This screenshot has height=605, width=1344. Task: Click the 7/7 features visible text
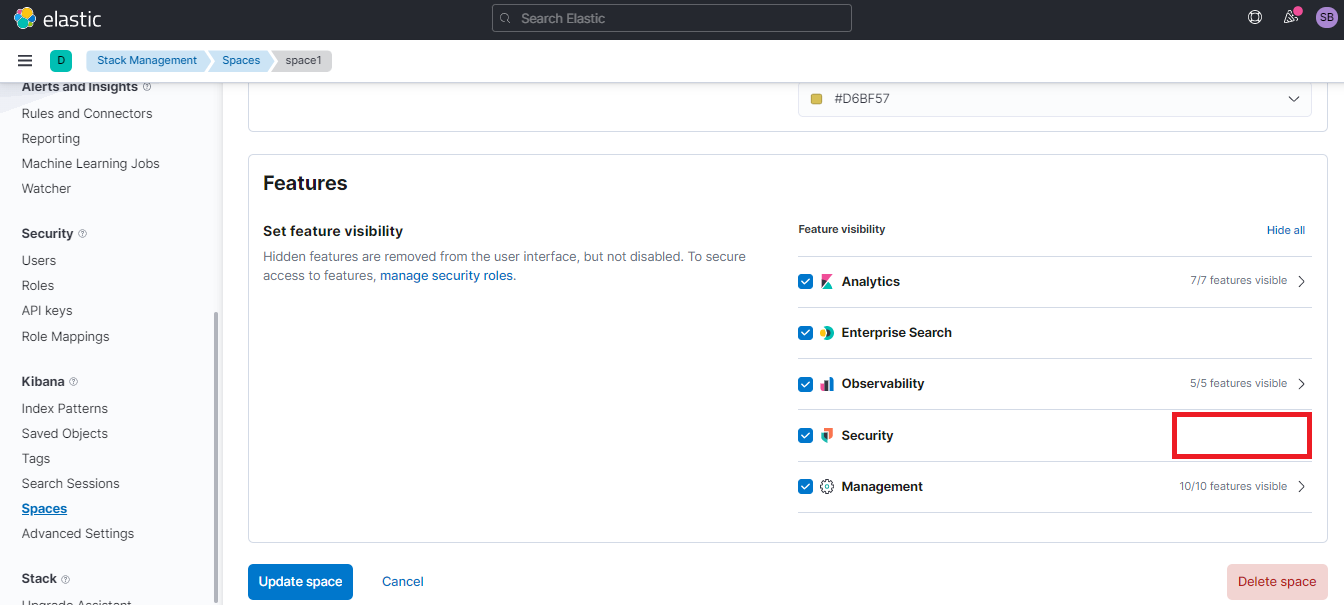click(1238, 281)
